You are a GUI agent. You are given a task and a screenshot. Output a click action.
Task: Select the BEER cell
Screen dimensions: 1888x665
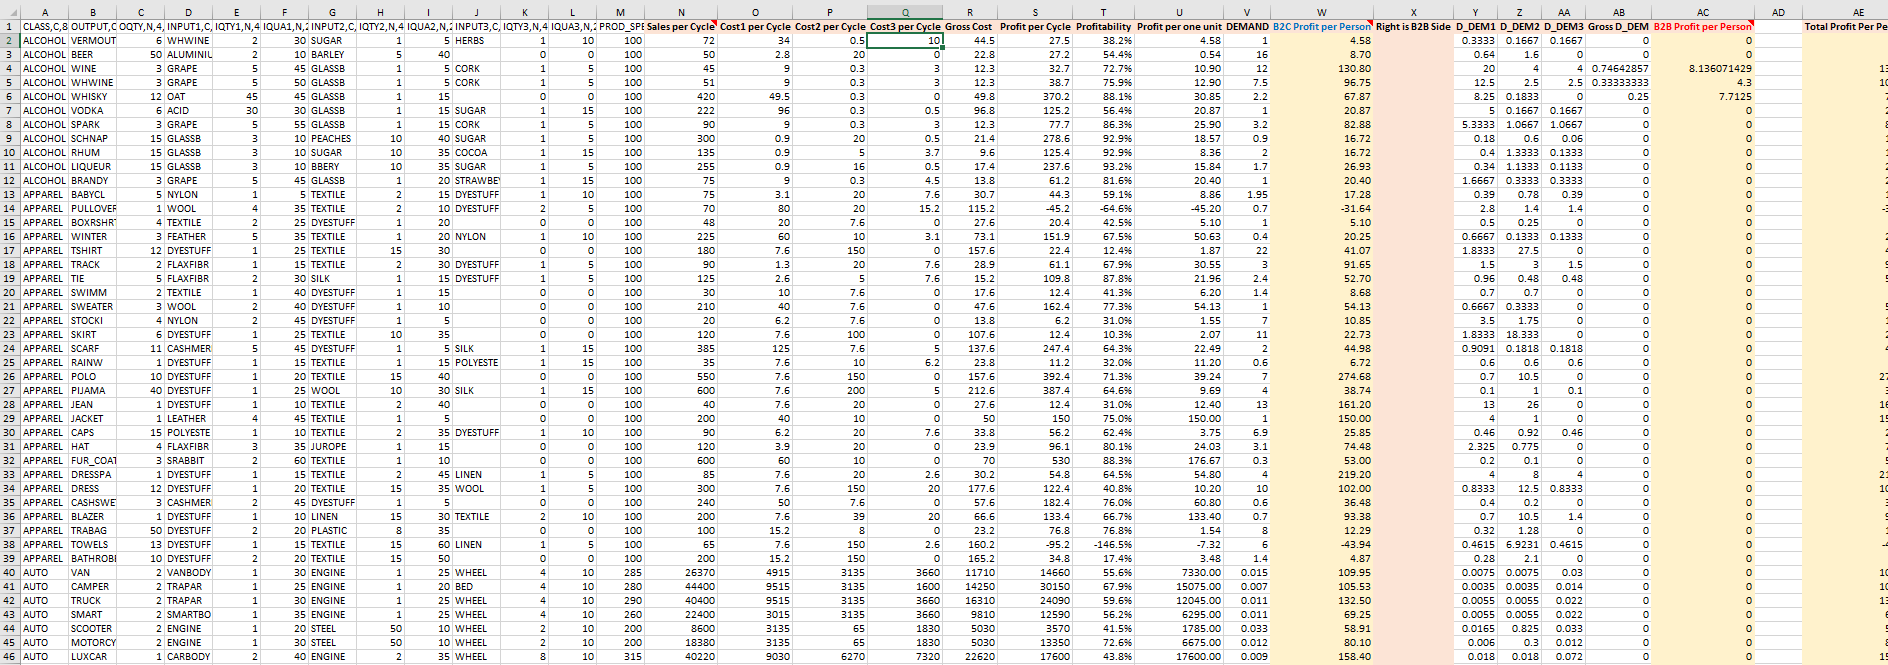pyautogui.click(x=93, y=55)
